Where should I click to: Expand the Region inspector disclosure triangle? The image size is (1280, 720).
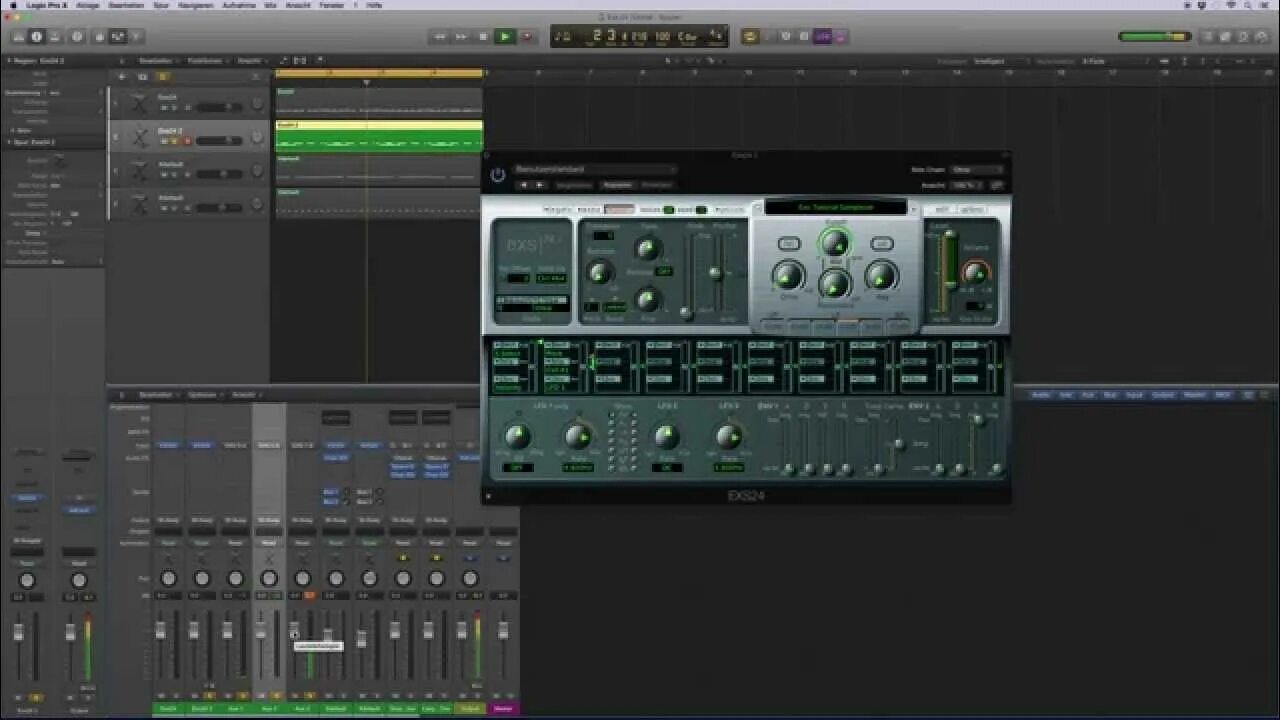7,60
